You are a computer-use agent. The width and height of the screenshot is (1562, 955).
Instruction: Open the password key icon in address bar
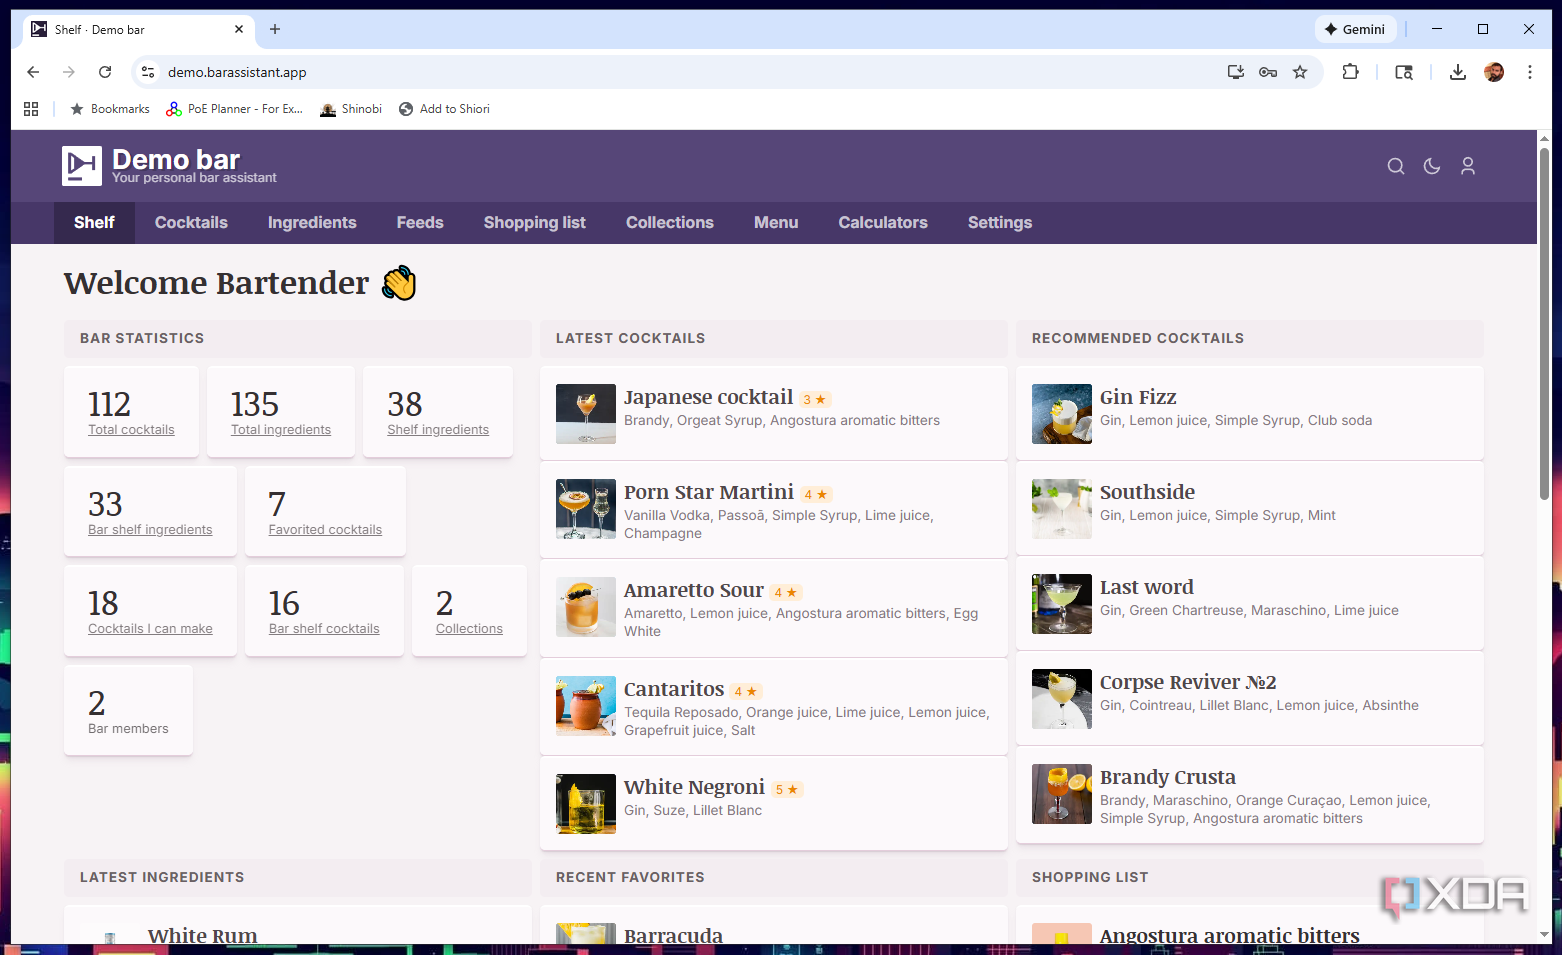pyautogui.click(x=1268, y=72)
